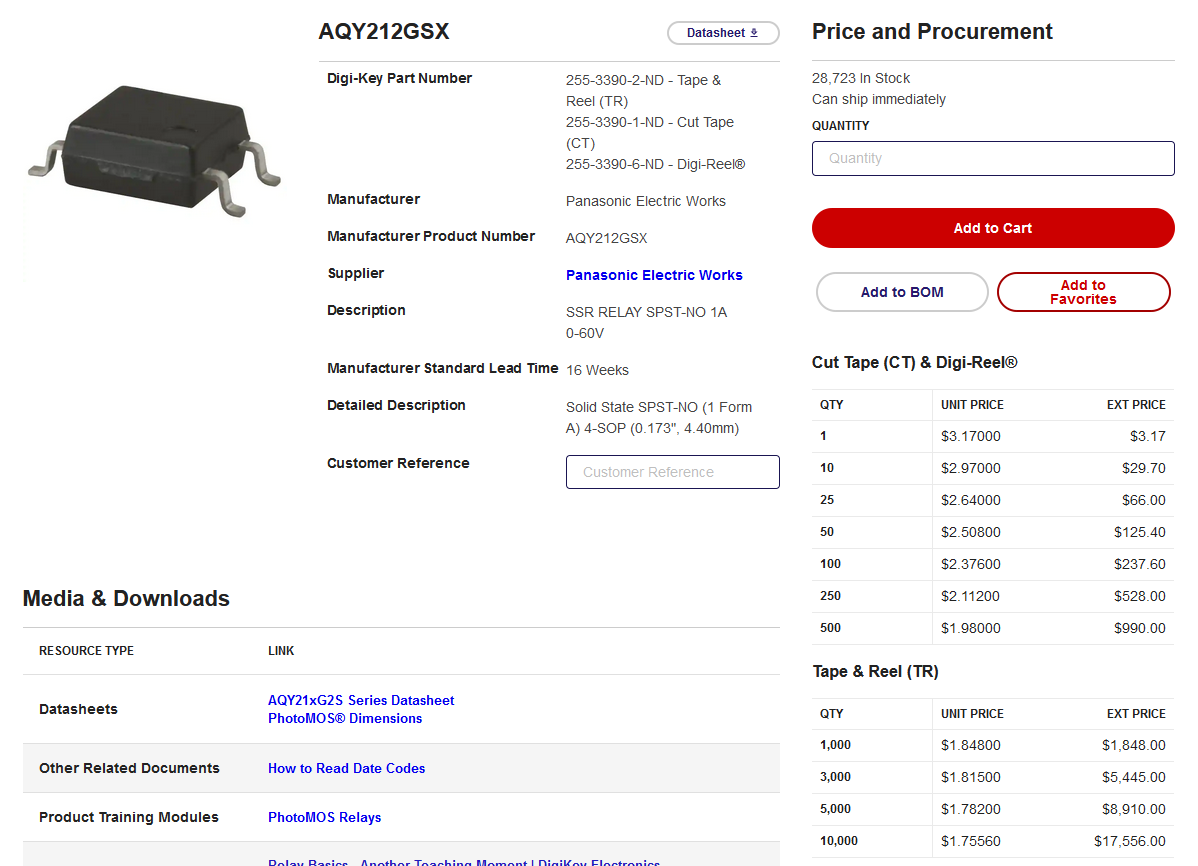
Task: Click the Solid State SPST-NO detailed description
Action: tap(659, 417)
